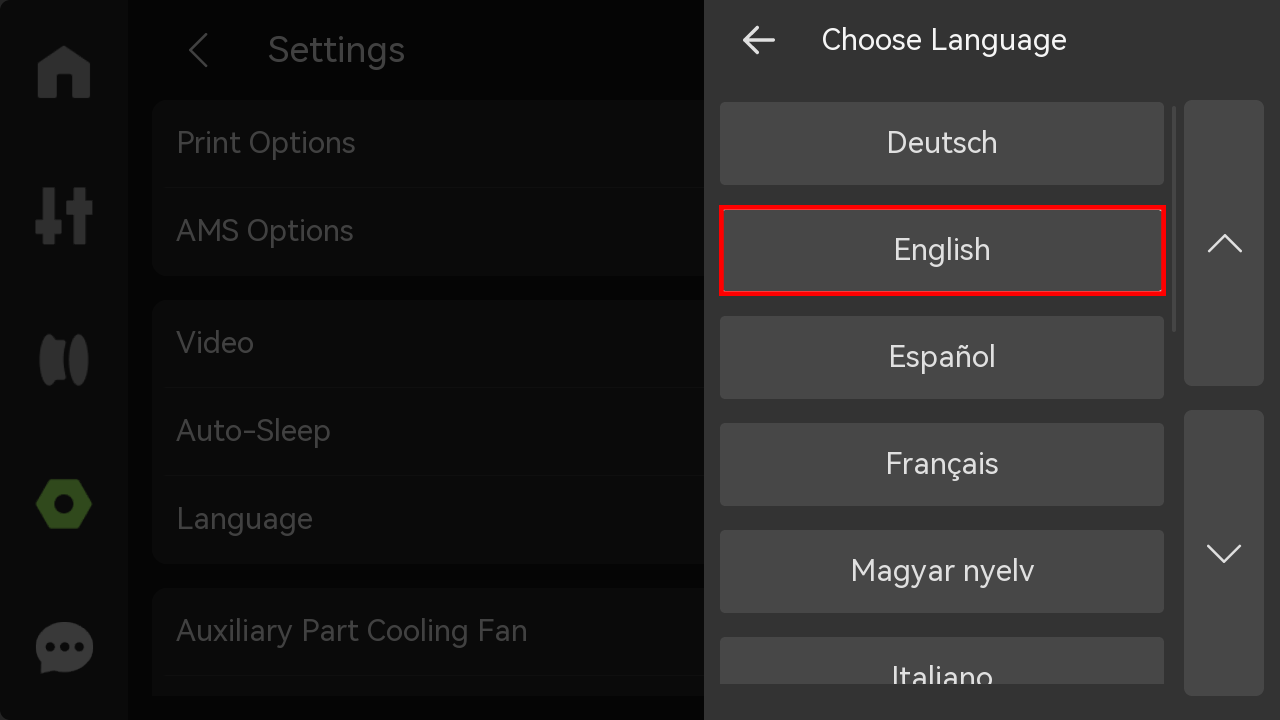The image size is (1280, 720).
Task: Pick Magyar nyelv language option
Action: tap(942, 571)
